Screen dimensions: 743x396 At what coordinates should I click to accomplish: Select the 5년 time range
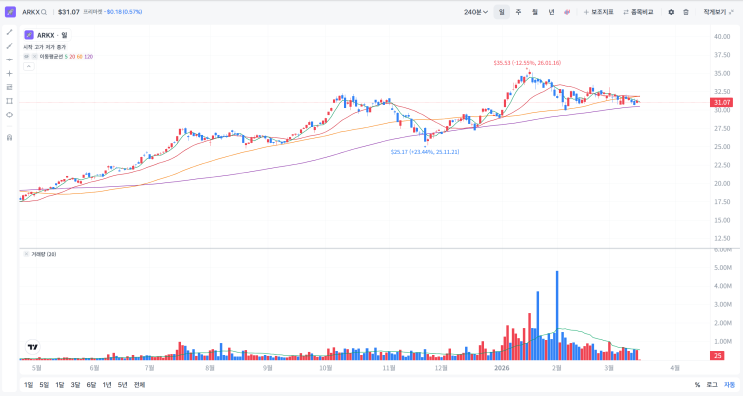[122, 385]
